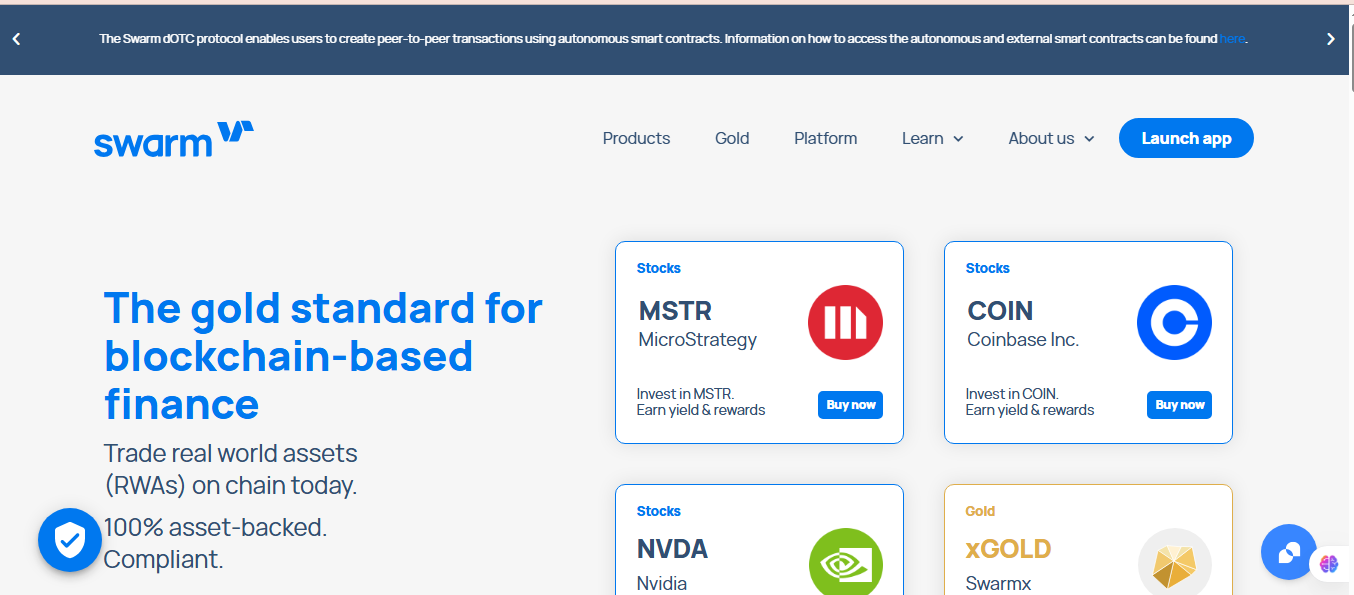Buy now on the COIN card
1354x595 pixels.
point(1180,405)
